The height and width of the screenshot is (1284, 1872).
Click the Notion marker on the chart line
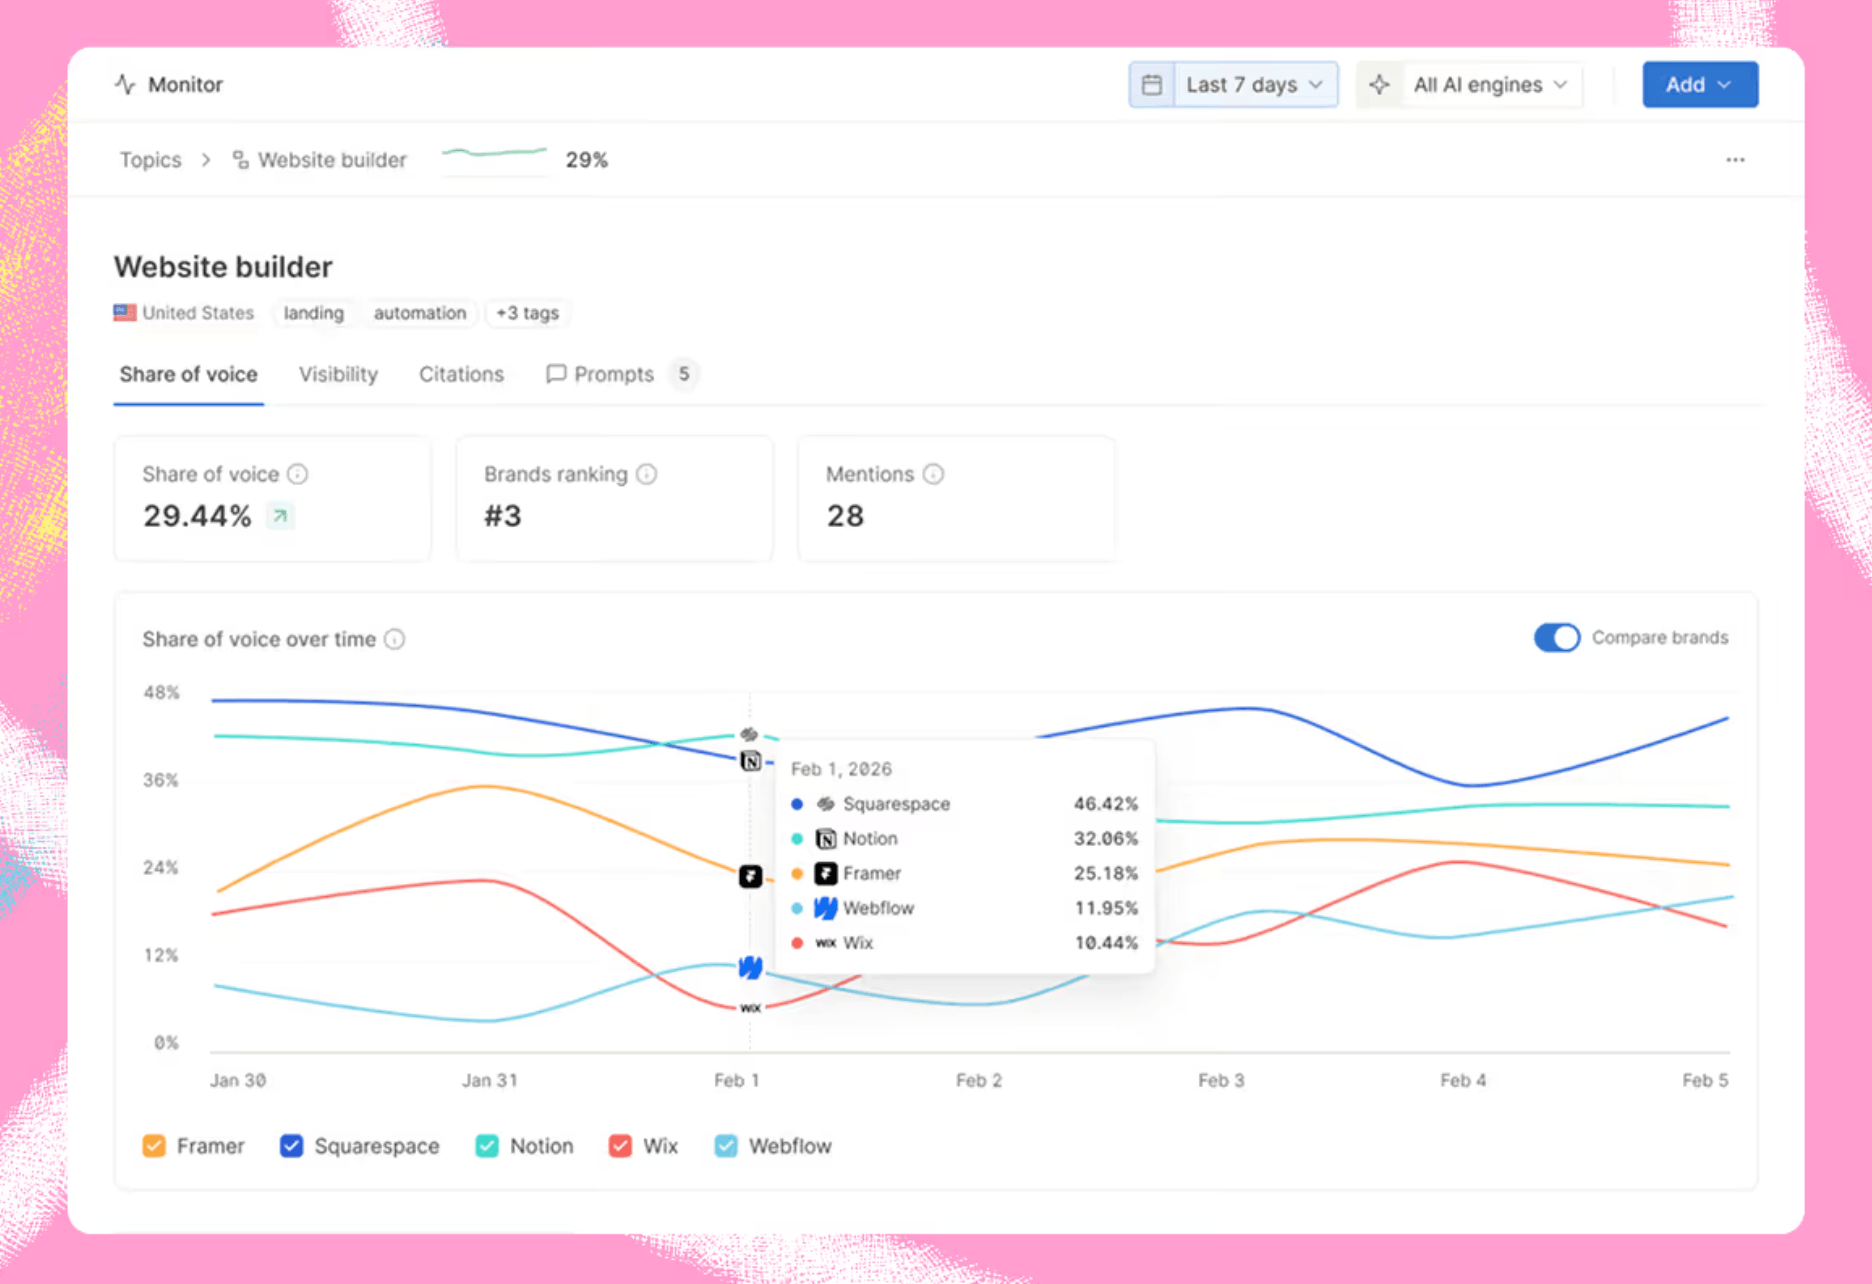[x=751, y=761]
